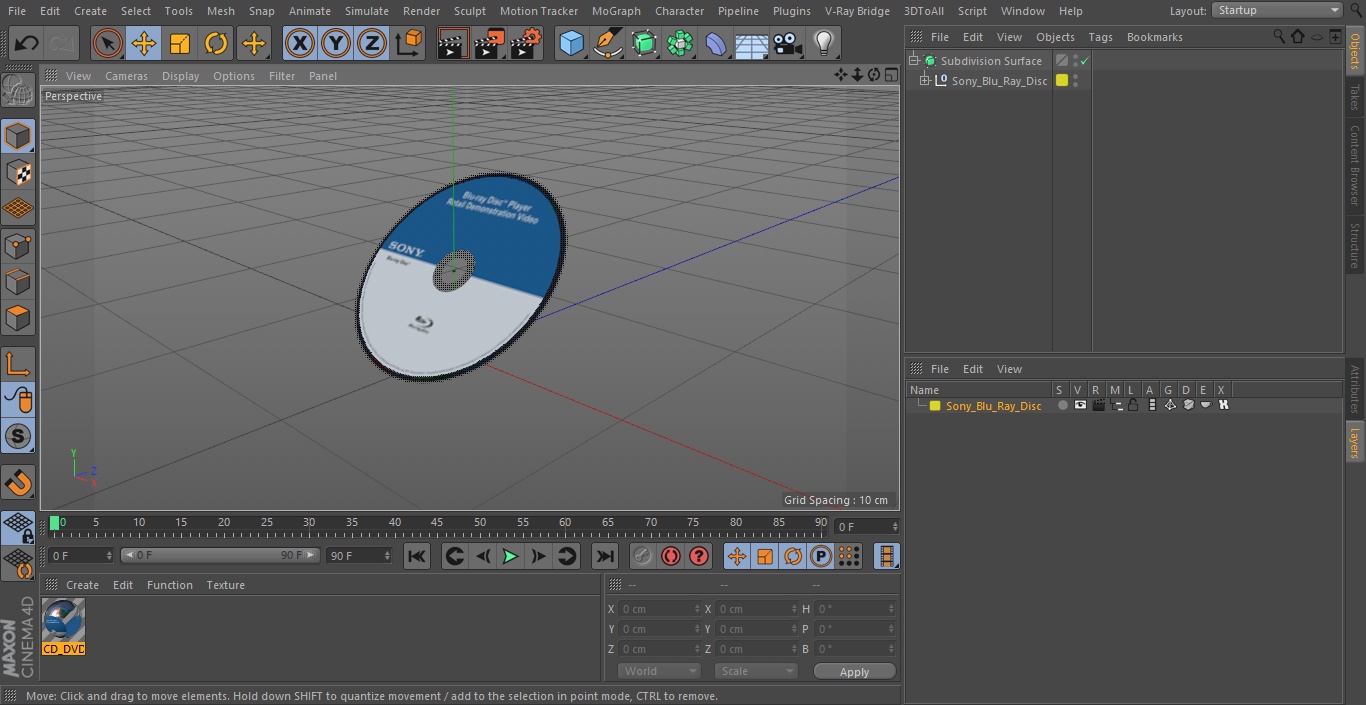This screenshot has height=705, width=1366.
Task: Click frame 45 on the timeline ruler
Action: point(437,522)
